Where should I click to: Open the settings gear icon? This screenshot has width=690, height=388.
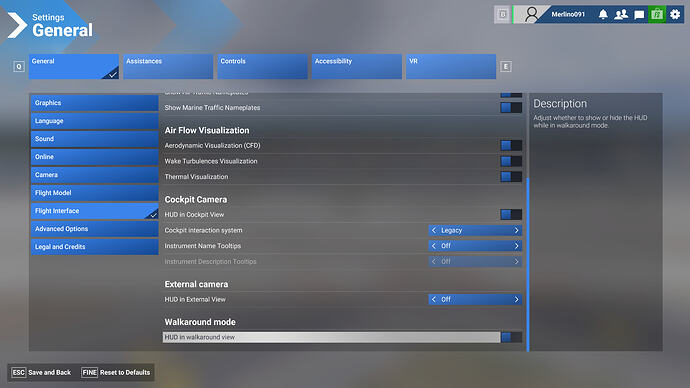tap(675, 15)
